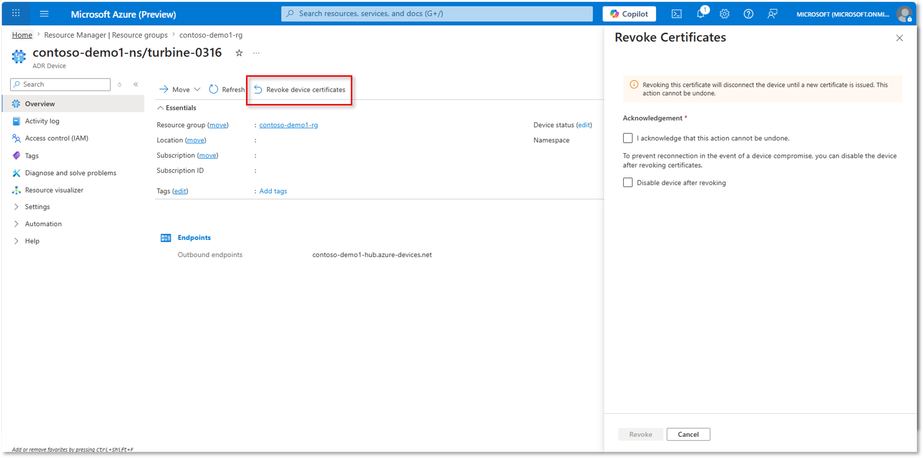
Task: Open the notifications bell
Action: tap(702, 13)
